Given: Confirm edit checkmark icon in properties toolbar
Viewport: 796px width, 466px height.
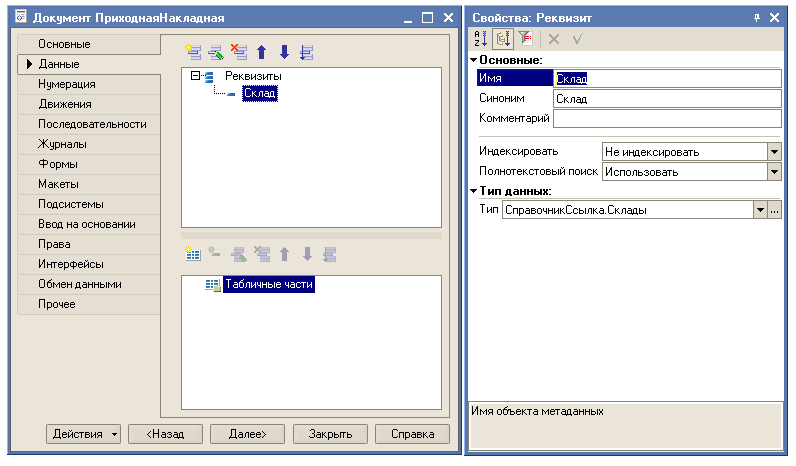Looking at the screenshot, I should click(577, 39).
